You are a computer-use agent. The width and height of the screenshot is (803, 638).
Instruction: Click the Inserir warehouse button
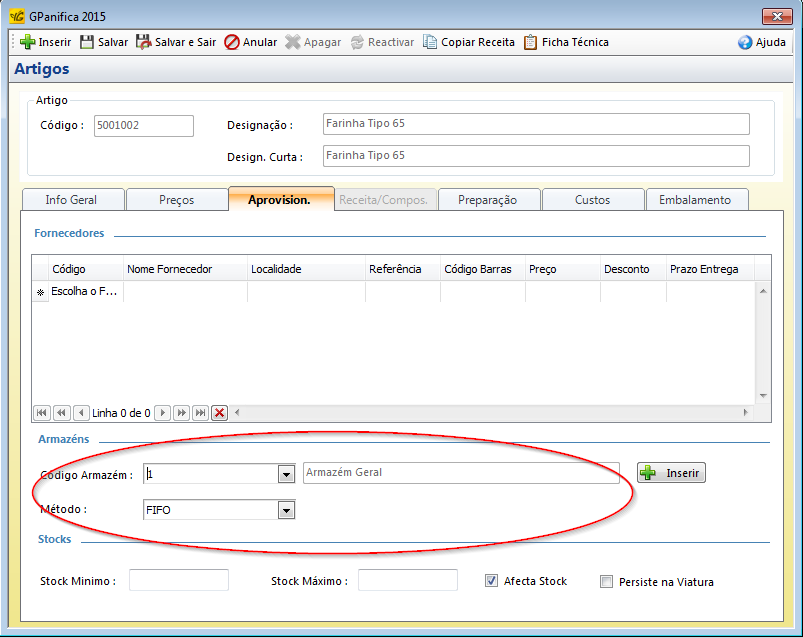pos(672,472)
